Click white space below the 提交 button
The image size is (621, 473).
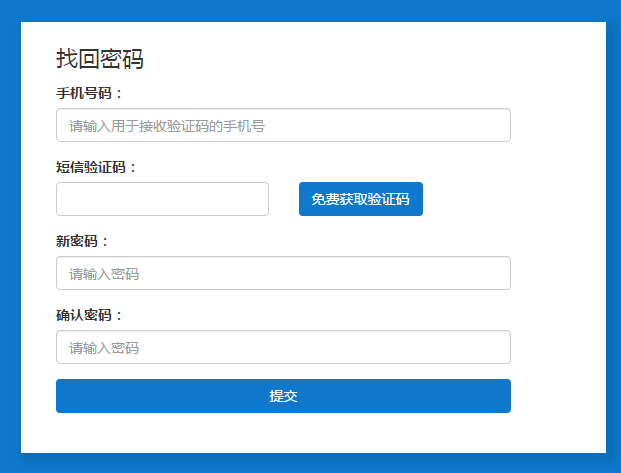283,432
